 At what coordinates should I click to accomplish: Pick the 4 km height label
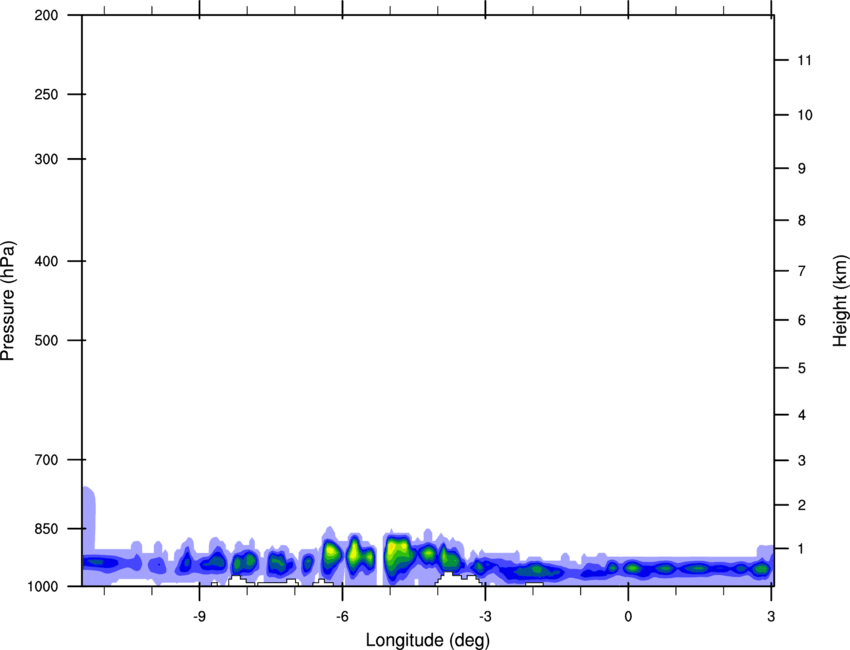802,415
